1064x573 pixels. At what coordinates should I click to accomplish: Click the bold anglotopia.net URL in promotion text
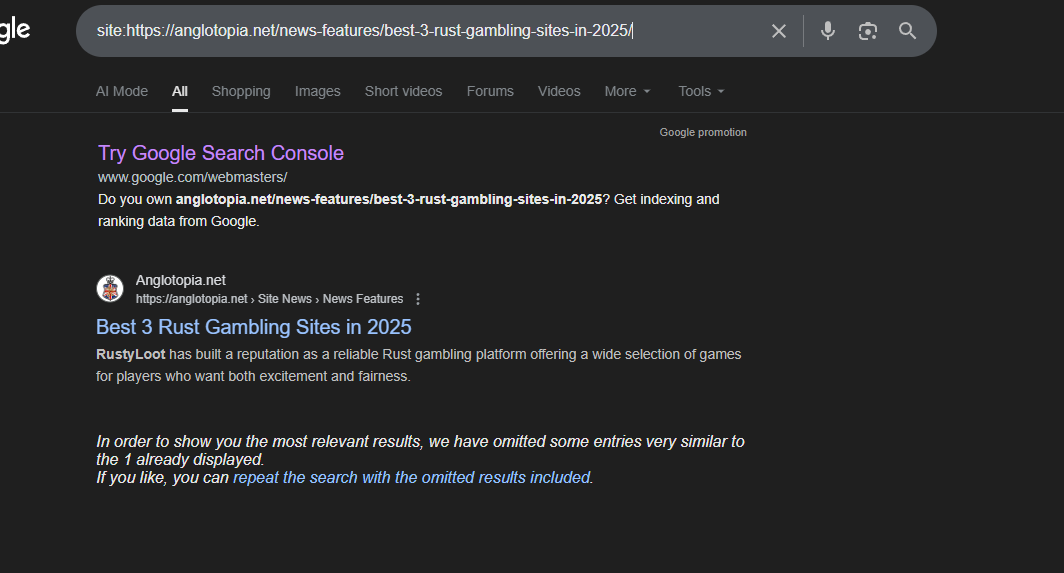click(389, 200)
